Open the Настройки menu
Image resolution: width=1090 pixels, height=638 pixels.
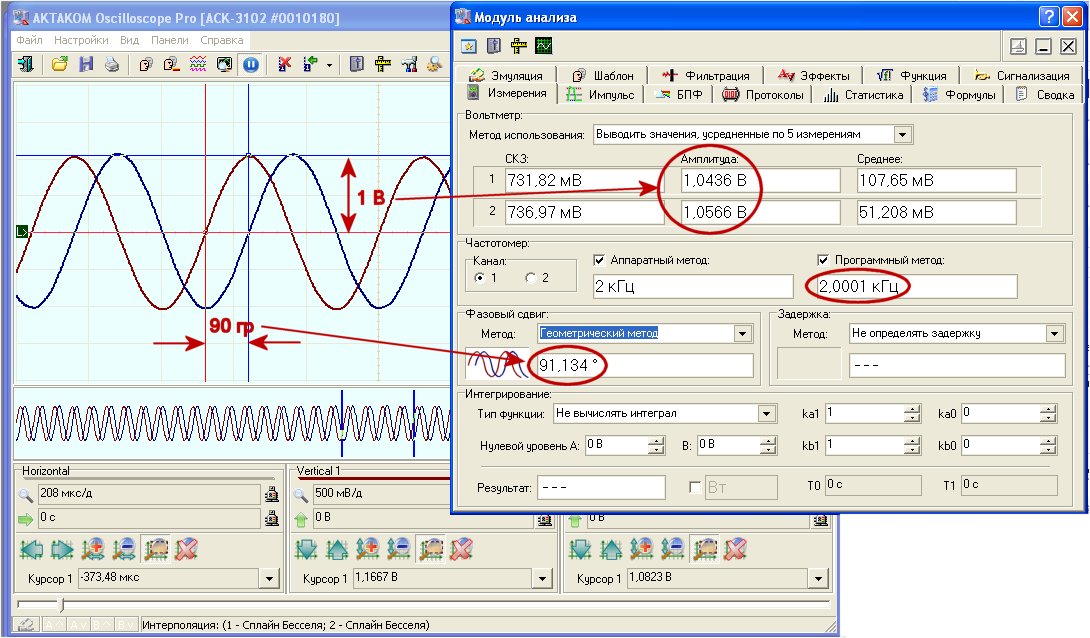(81, 40)
